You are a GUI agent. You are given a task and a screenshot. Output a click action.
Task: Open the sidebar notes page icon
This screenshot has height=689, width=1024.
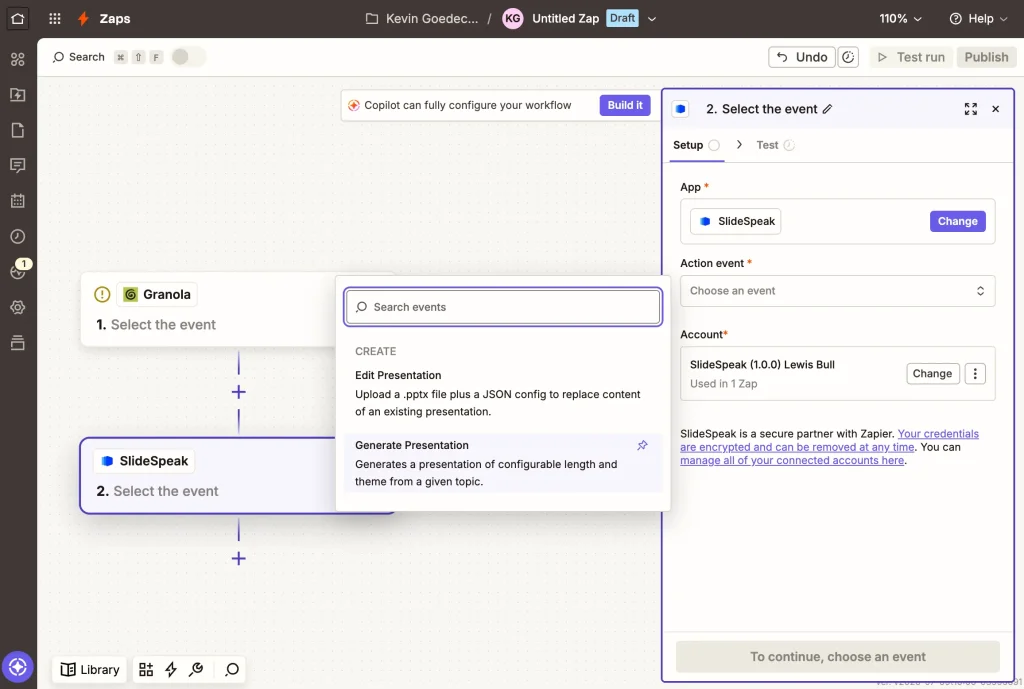[18, 130]
